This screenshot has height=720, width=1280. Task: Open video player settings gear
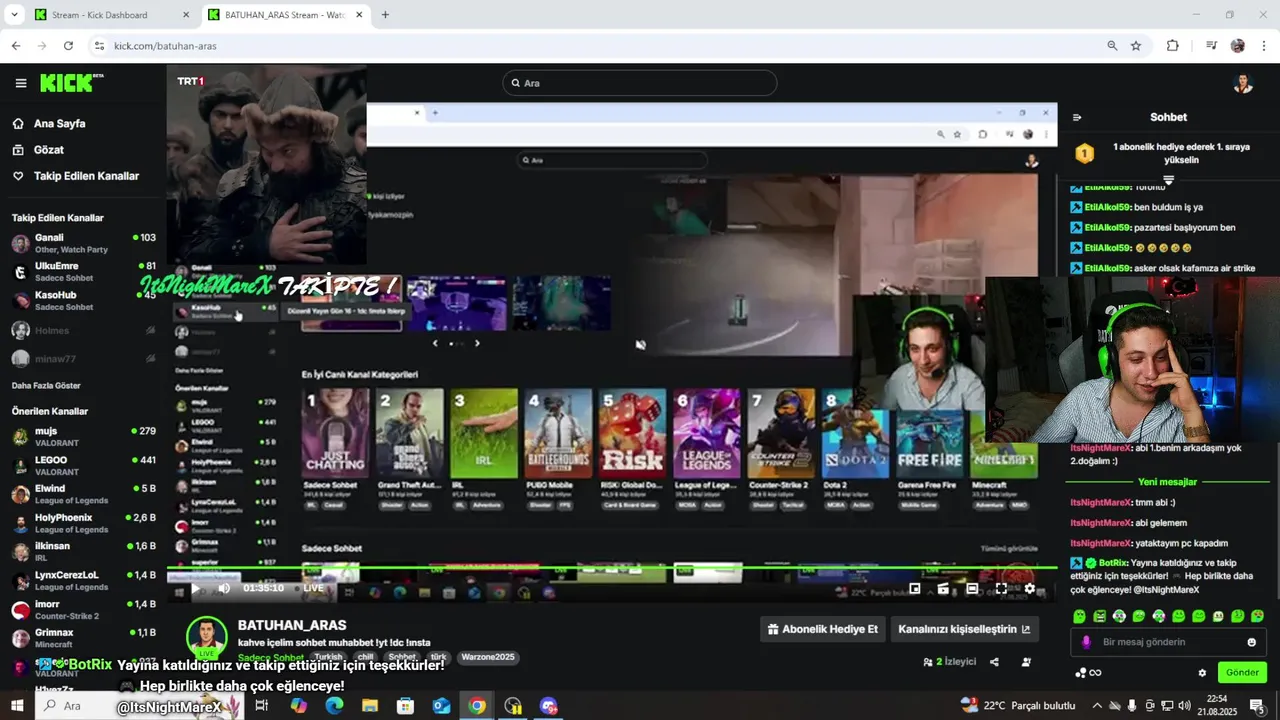1030,589
